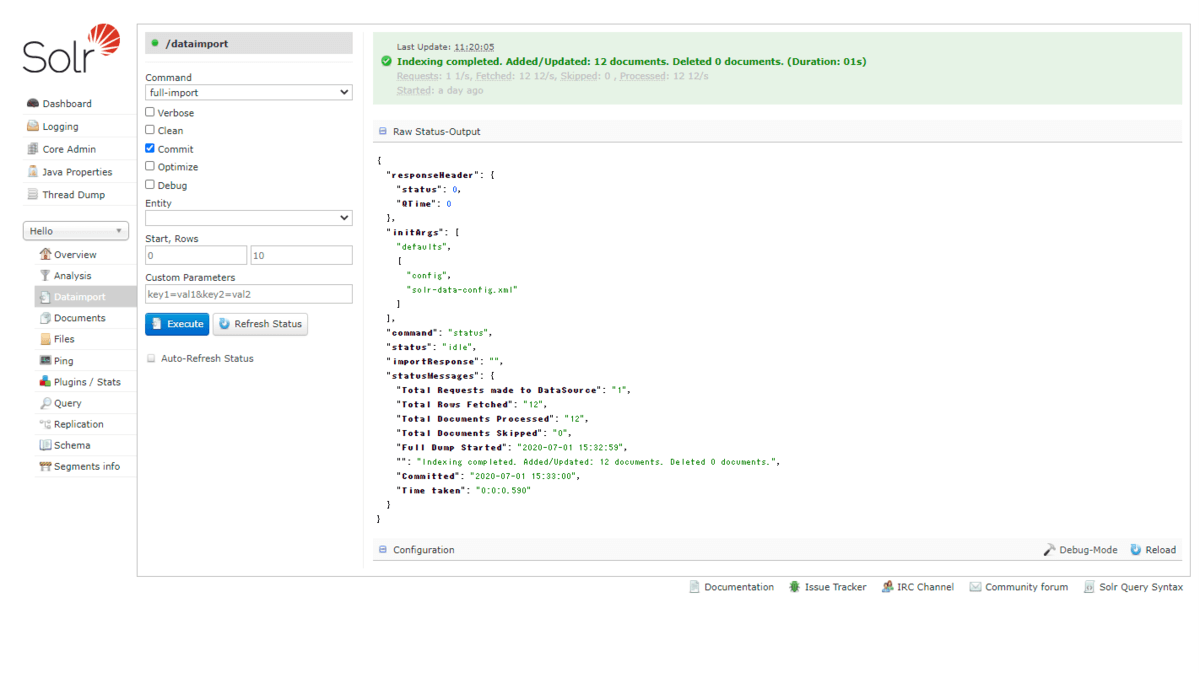Uncheck the Commit checkbox

pos(150,148)
